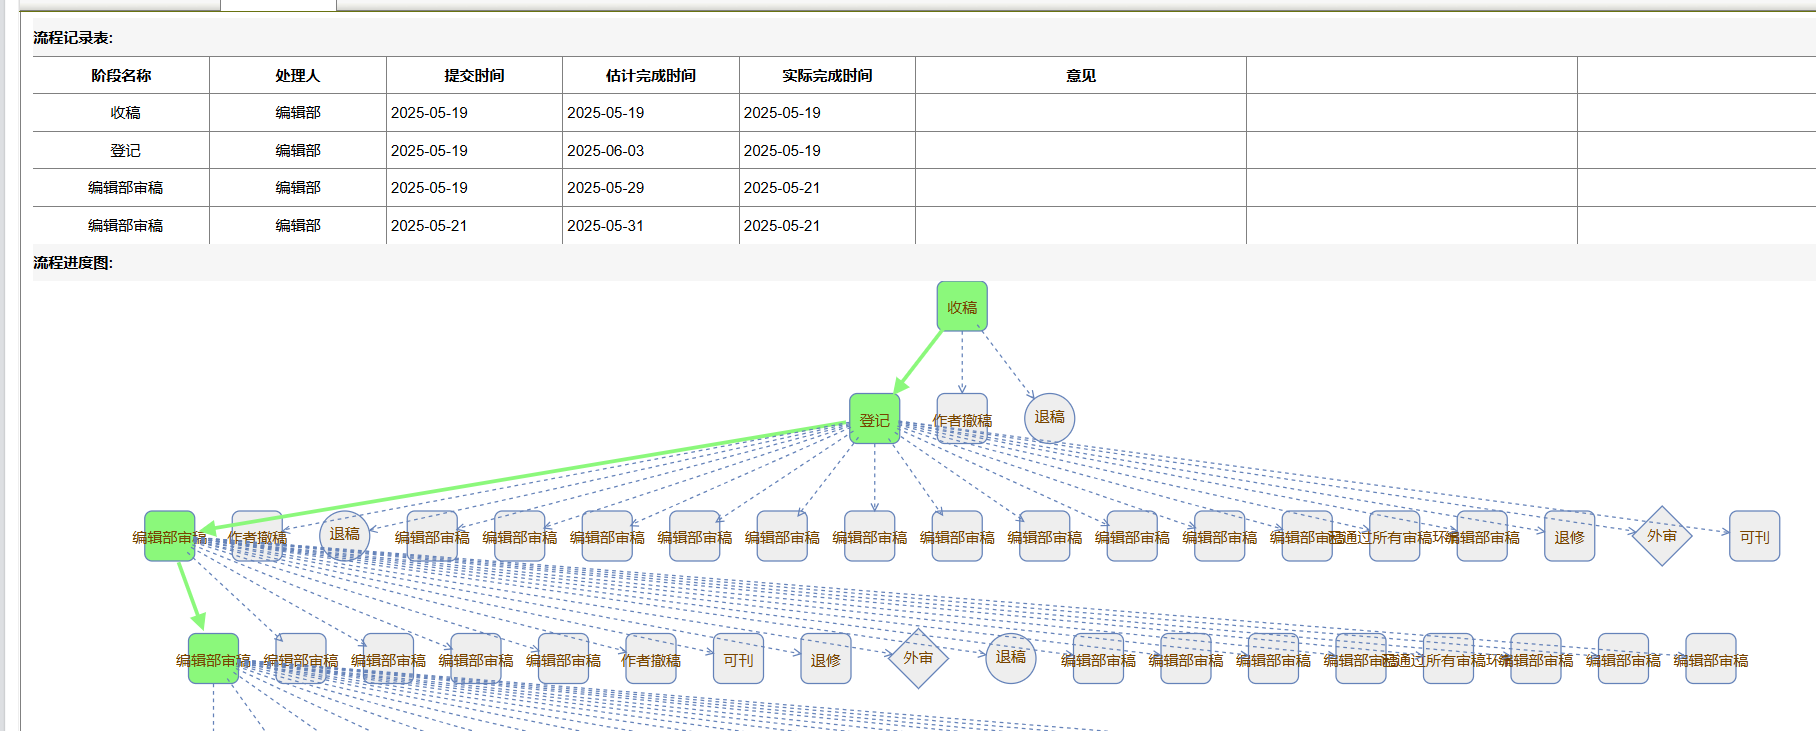Select the 外审 diamond in the bottom row
The width and height of the screenshot is (1816, 731).
[x=917, y=658]
